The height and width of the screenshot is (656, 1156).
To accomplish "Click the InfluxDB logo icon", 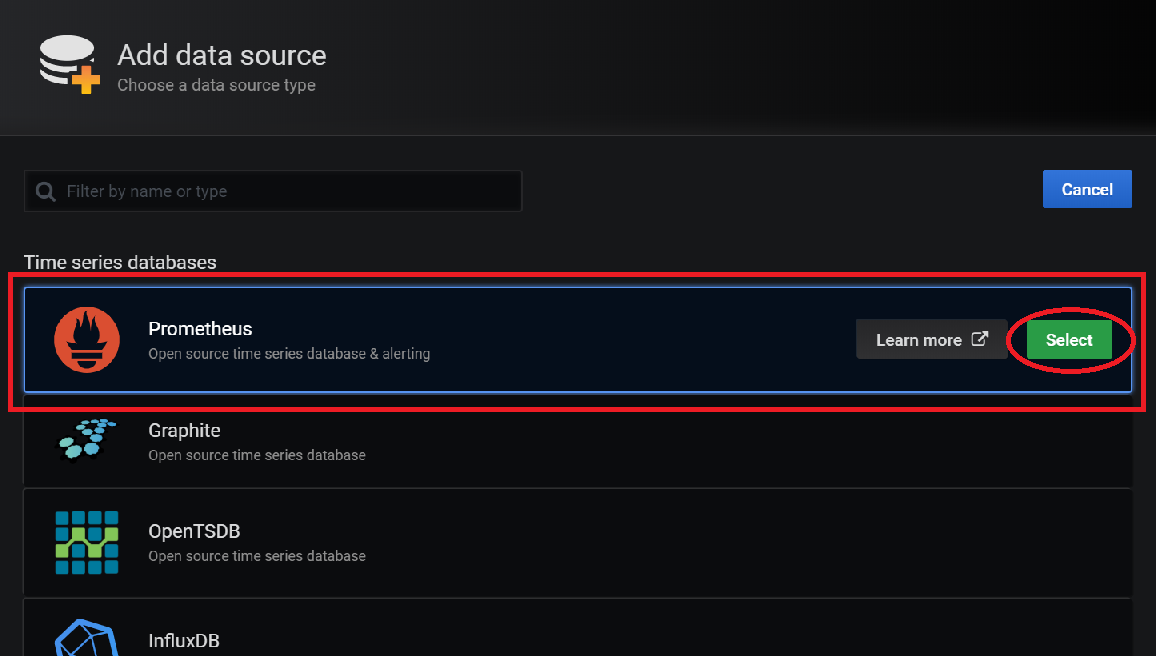I will pos(87,638).
